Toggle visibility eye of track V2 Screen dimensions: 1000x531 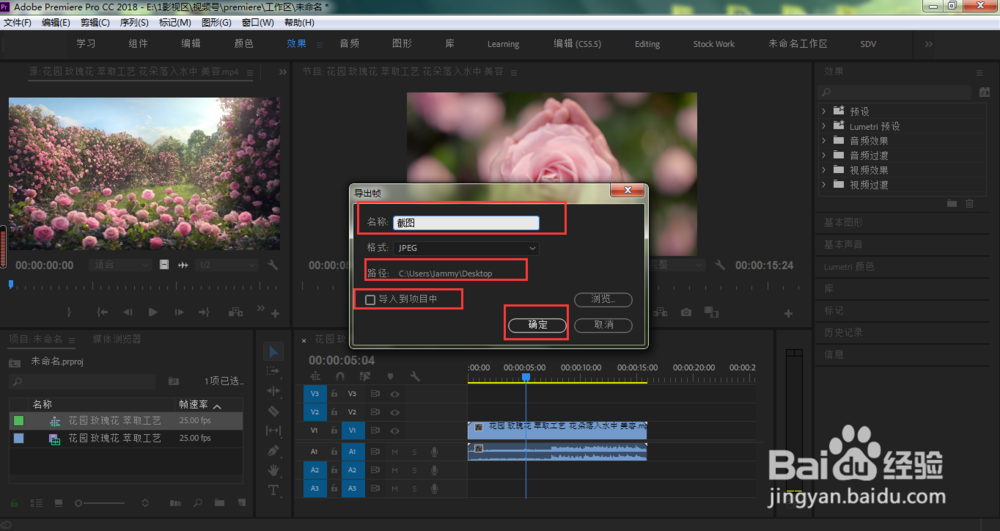pyautogui.click(x=395, y=412)
